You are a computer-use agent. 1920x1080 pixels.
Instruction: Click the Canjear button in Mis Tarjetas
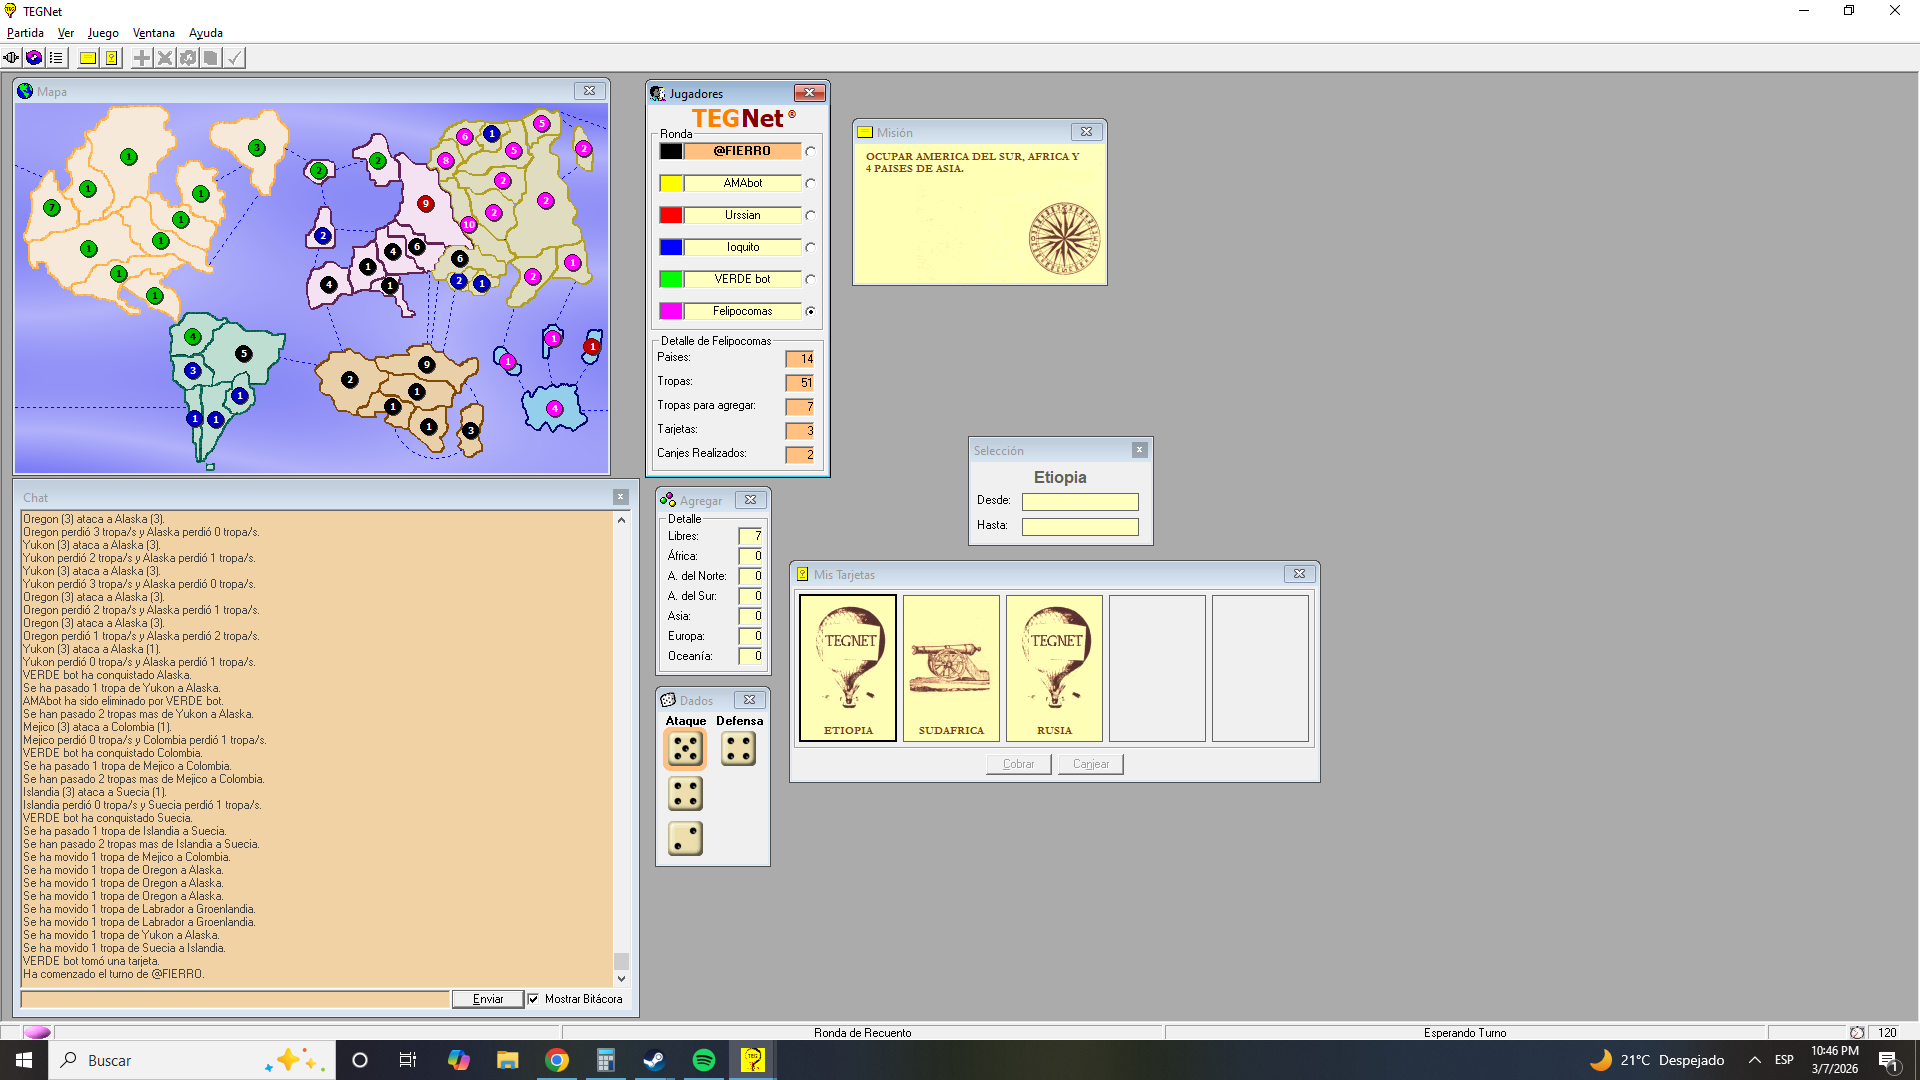click(1090, 764)
